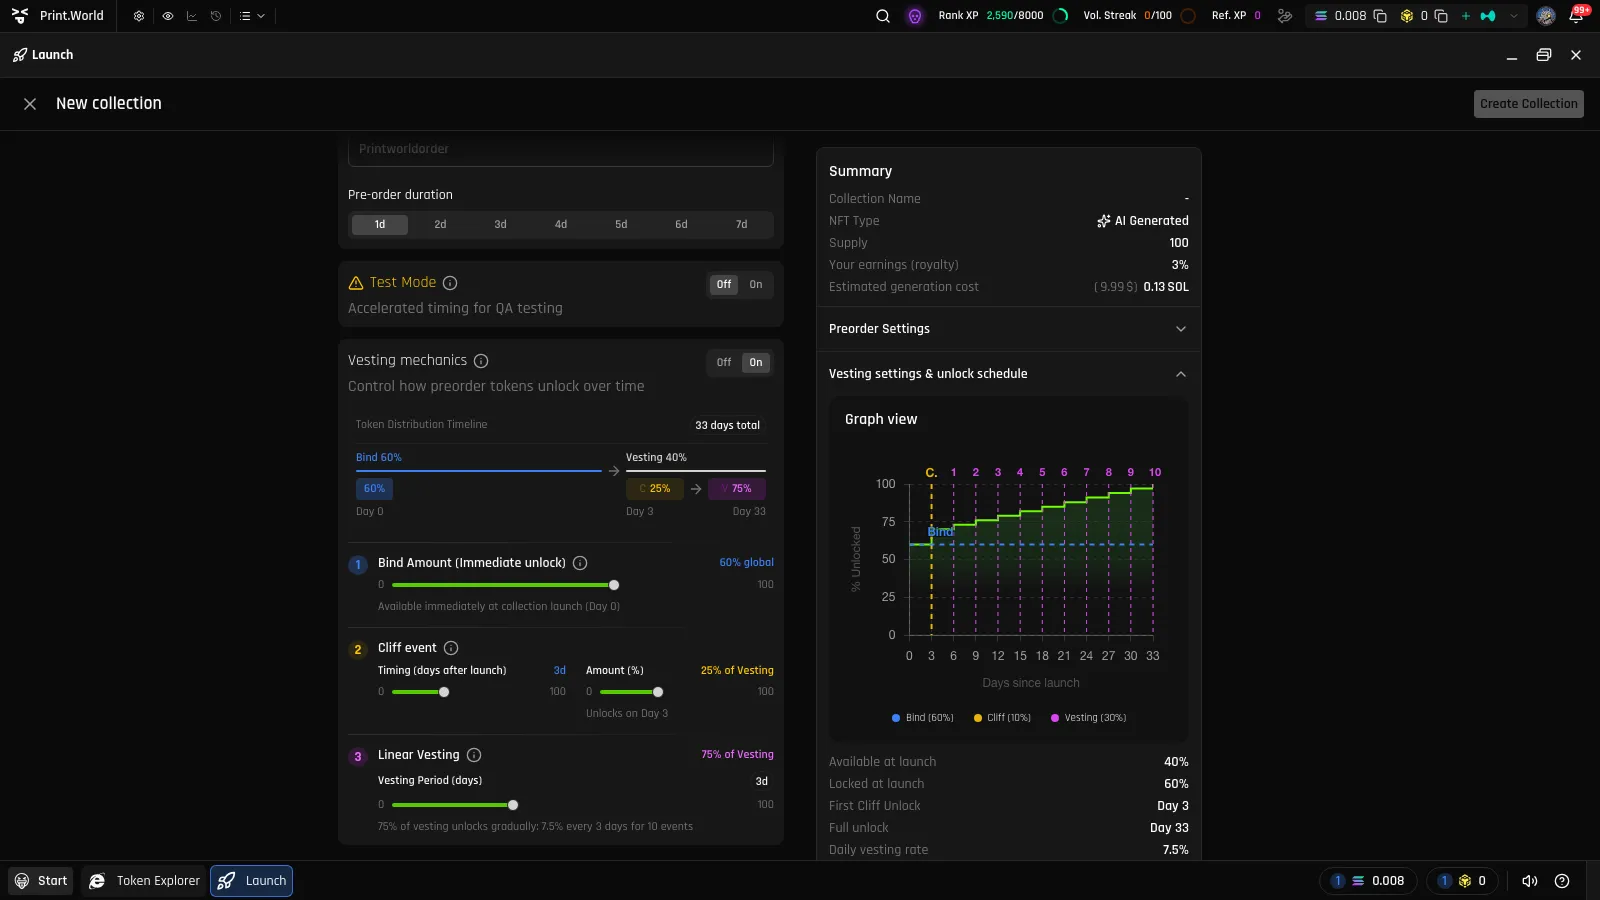Select 7d pre-order duration
Screen dimensions: 1600x900
[x=741, y=225]
